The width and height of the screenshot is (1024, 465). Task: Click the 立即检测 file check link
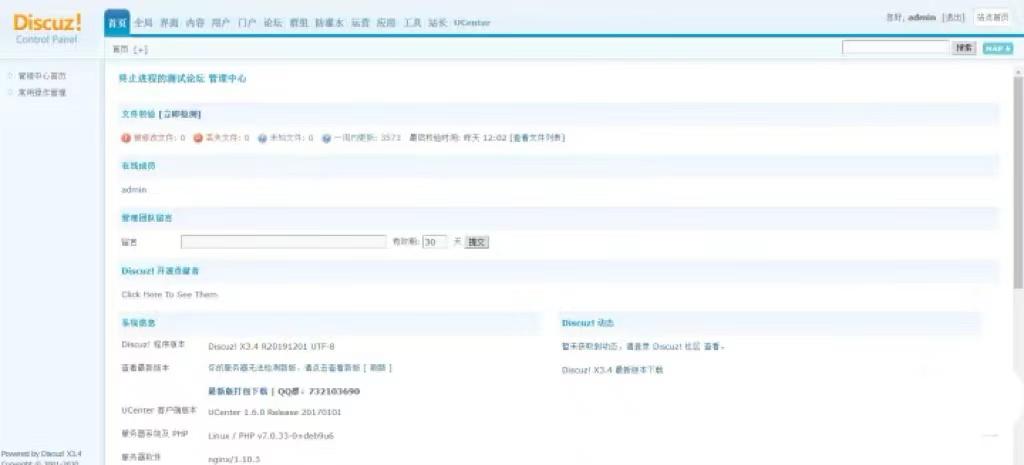(180, 114)
